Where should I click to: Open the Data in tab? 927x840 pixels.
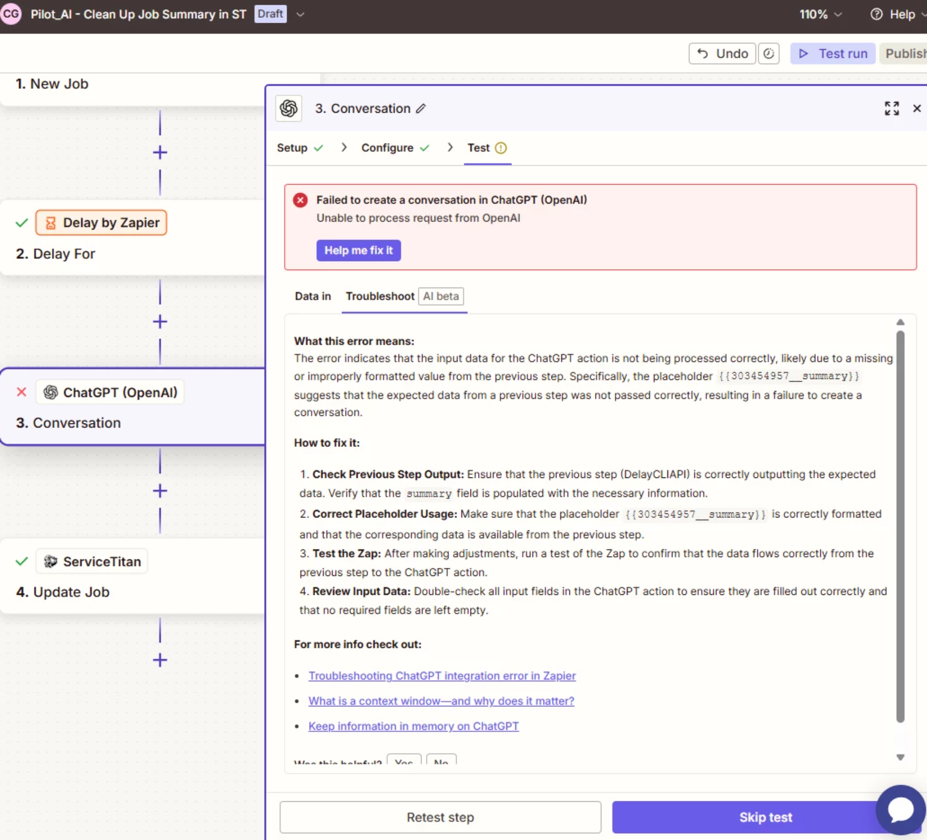(313, 296)
